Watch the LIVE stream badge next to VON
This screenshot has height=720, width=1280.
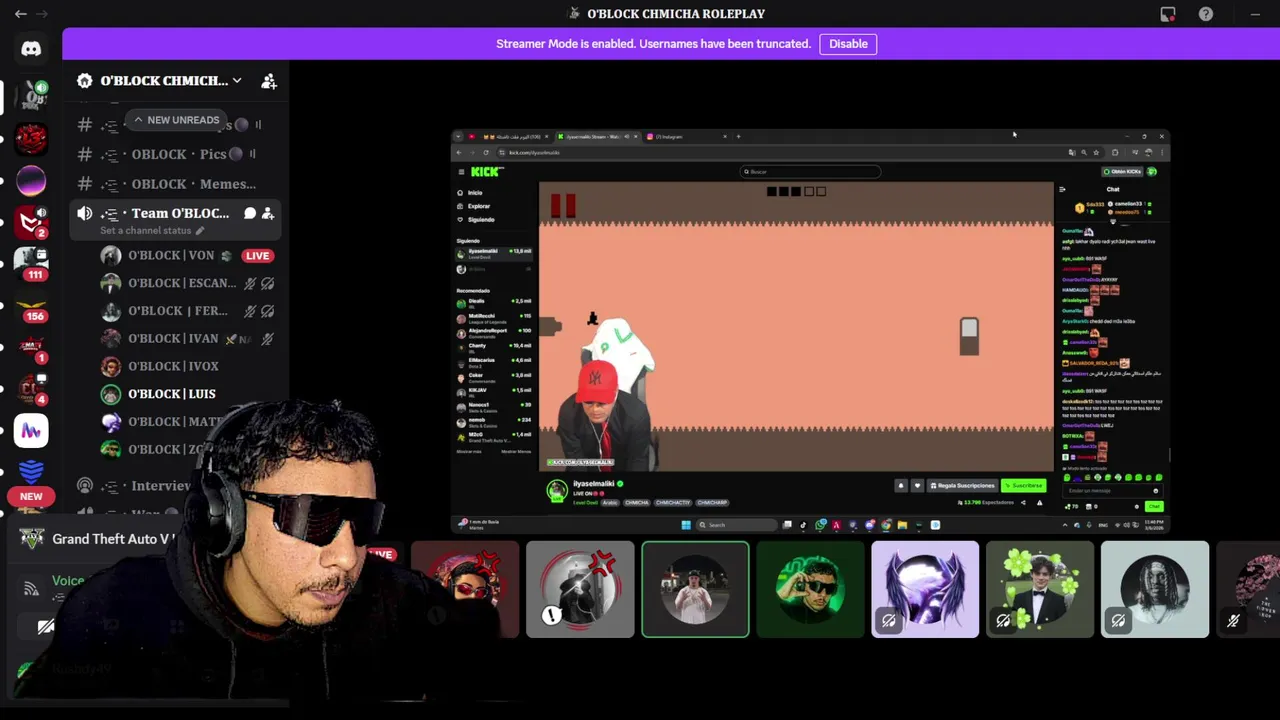click(x=257, y=256)
